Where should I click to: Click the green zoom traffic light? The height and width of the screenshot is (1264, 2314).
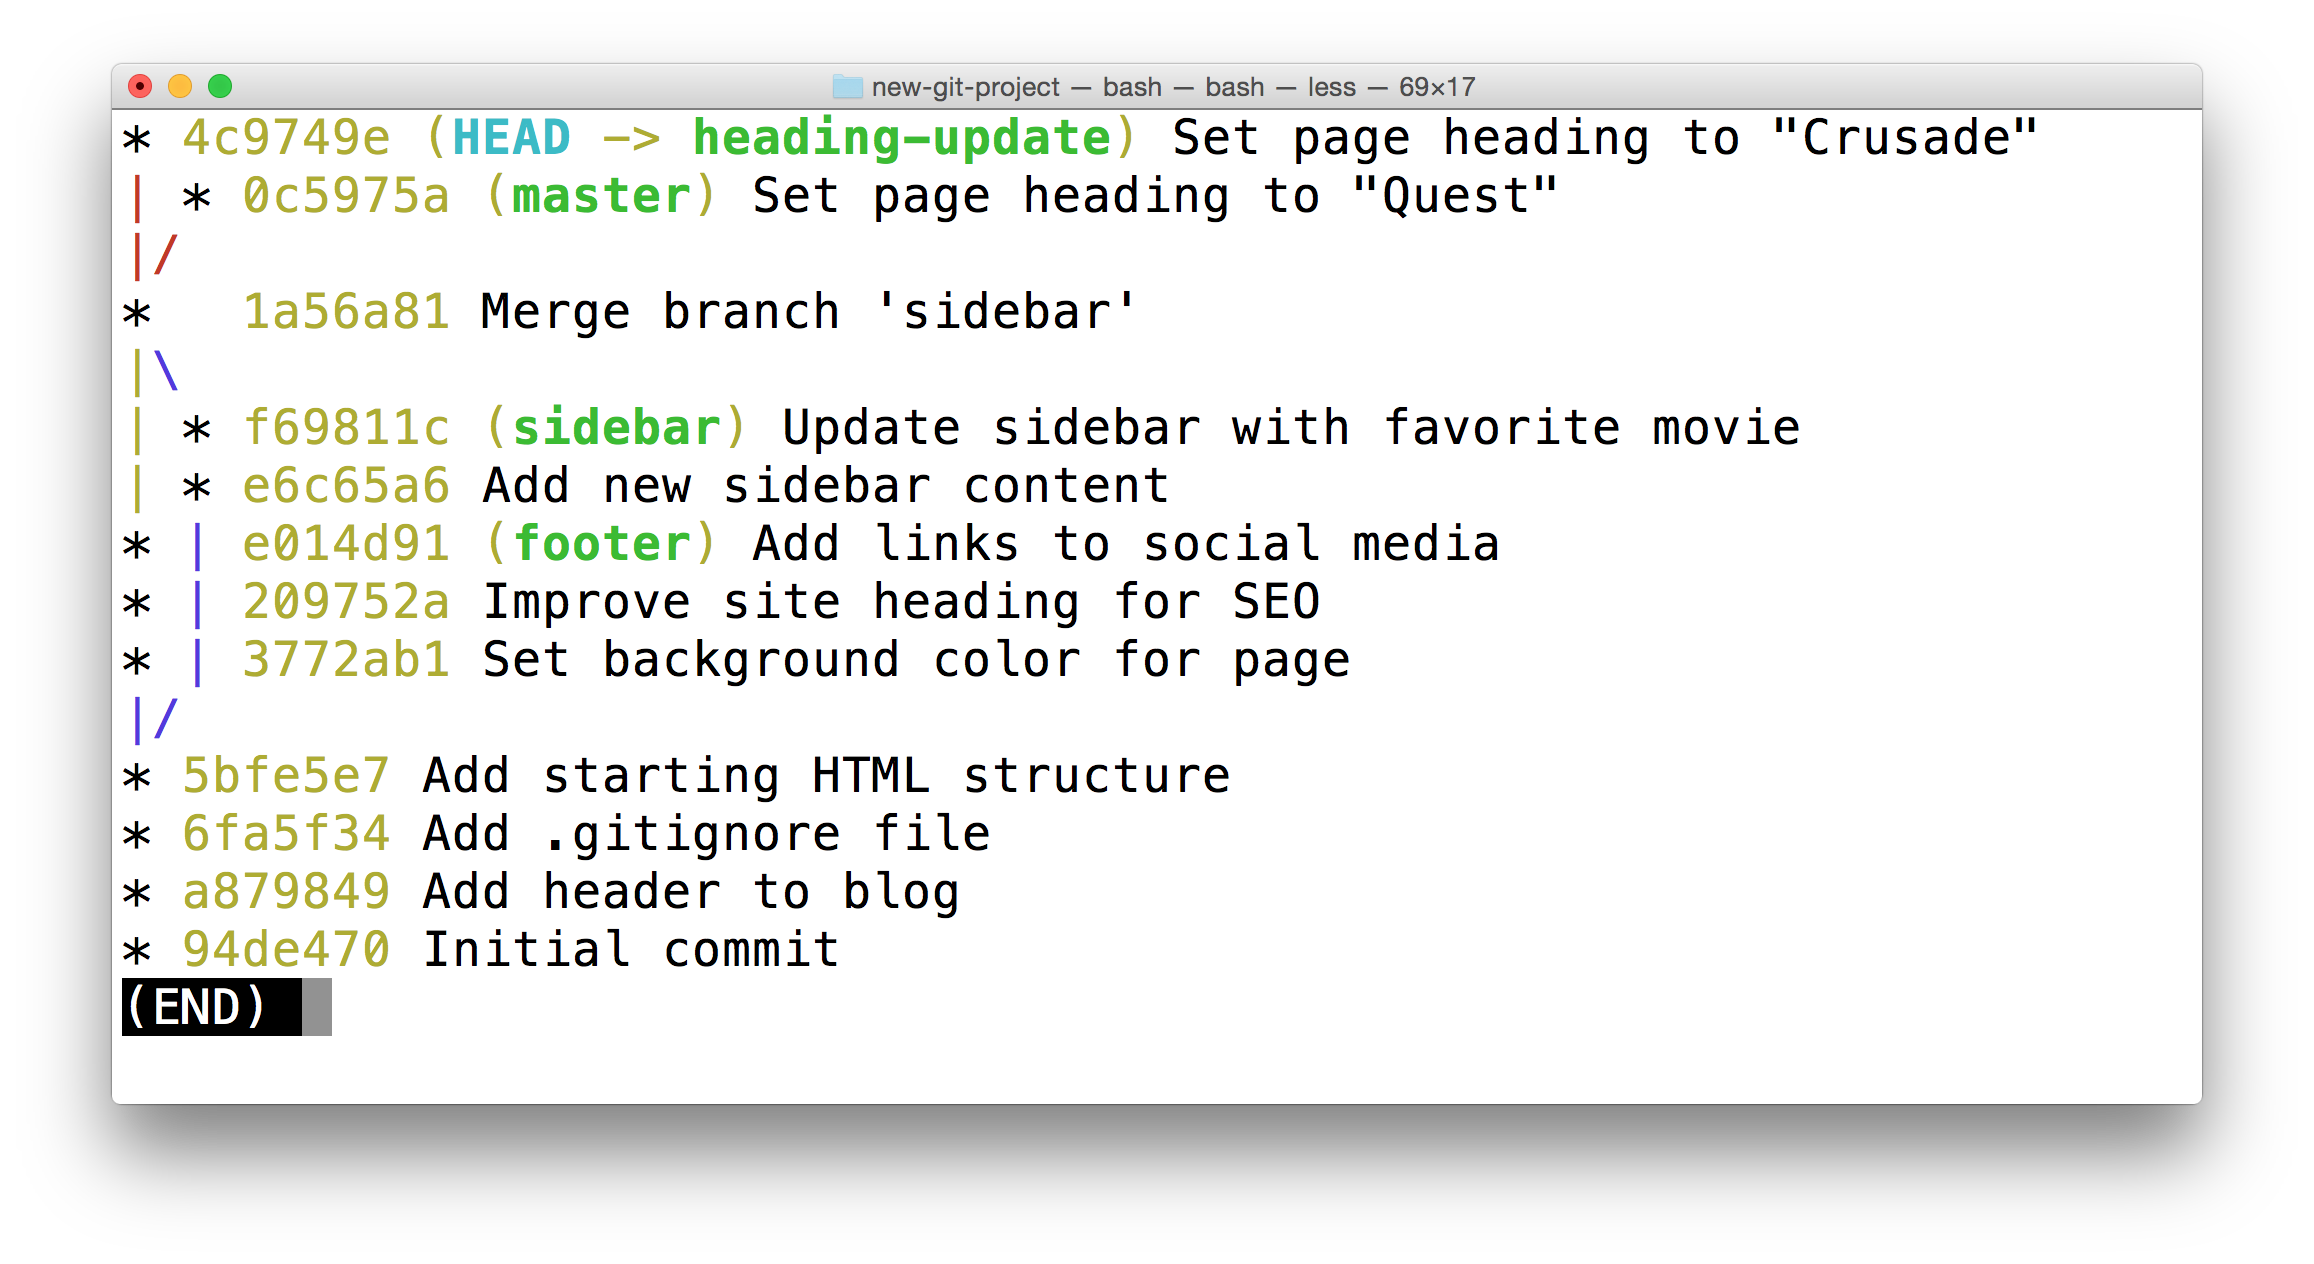(219, 87)
